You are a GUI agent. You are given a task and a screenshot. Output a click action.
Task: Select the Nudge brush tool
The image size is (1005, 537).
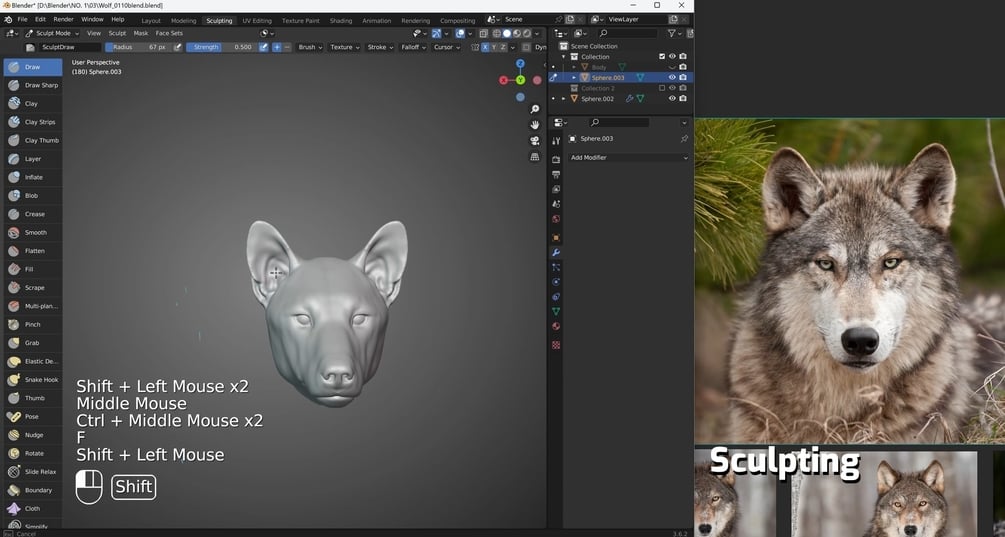pos(33,435)
